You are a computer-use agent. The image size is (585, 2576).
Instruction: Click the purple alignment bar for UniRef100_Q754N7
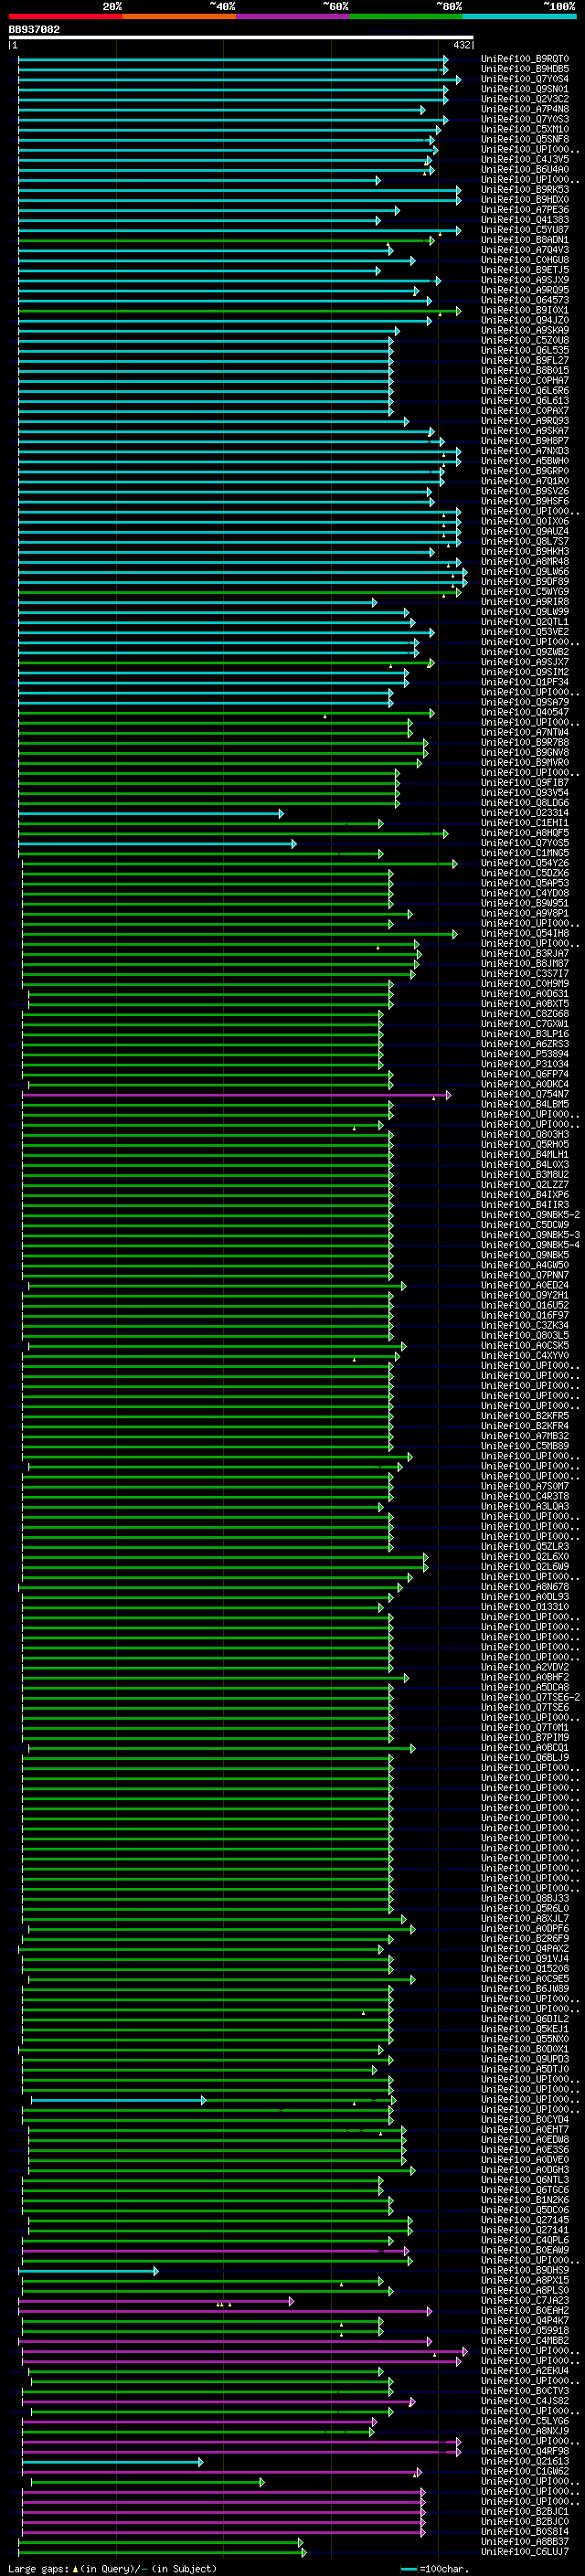coord(236,1095)
